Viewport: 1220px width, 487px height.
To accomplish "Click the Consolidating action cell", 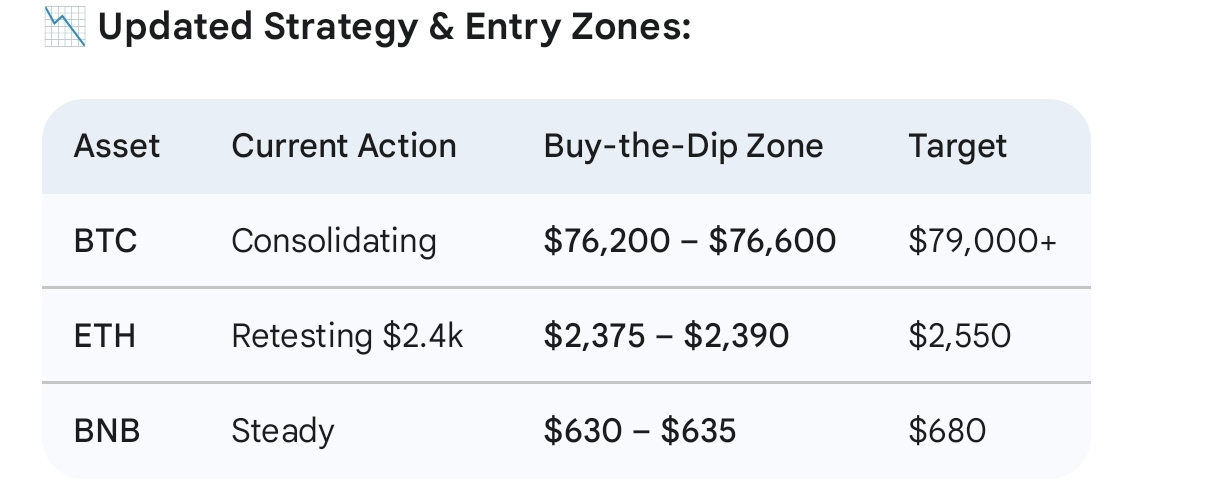I will tap(334, 241).
